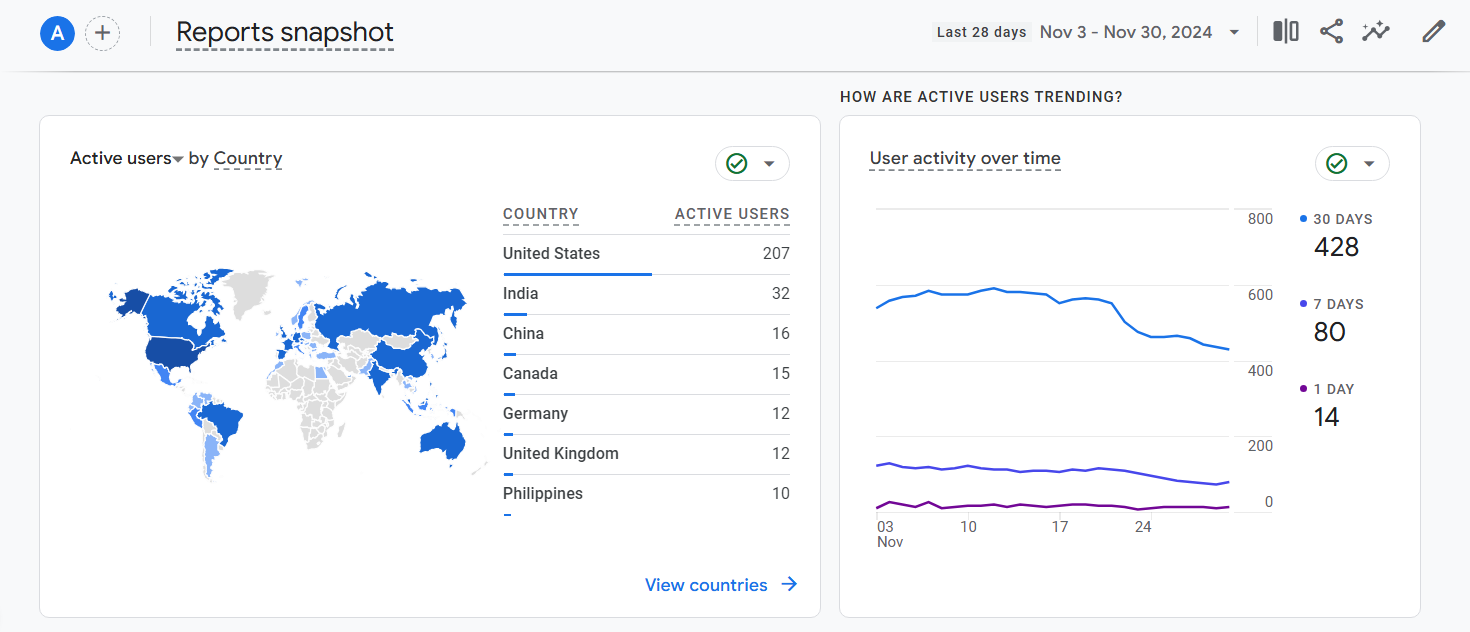
Task: Select the Philippines row
Action: coord(646,494)
